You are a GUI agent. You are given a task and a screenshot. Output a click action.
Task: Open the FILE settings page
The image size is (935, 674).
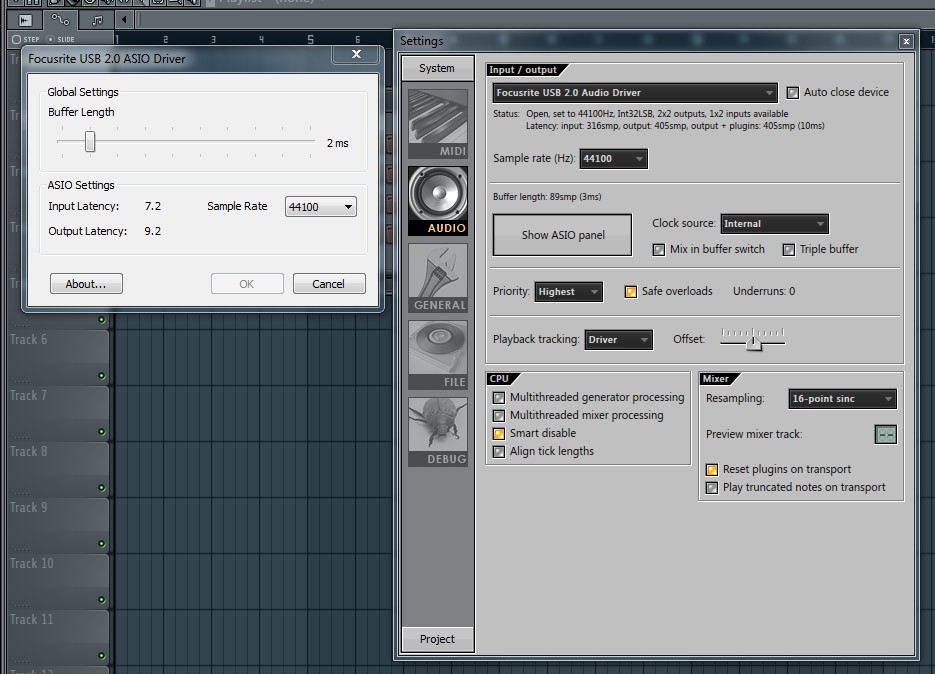tap(438, 354)
